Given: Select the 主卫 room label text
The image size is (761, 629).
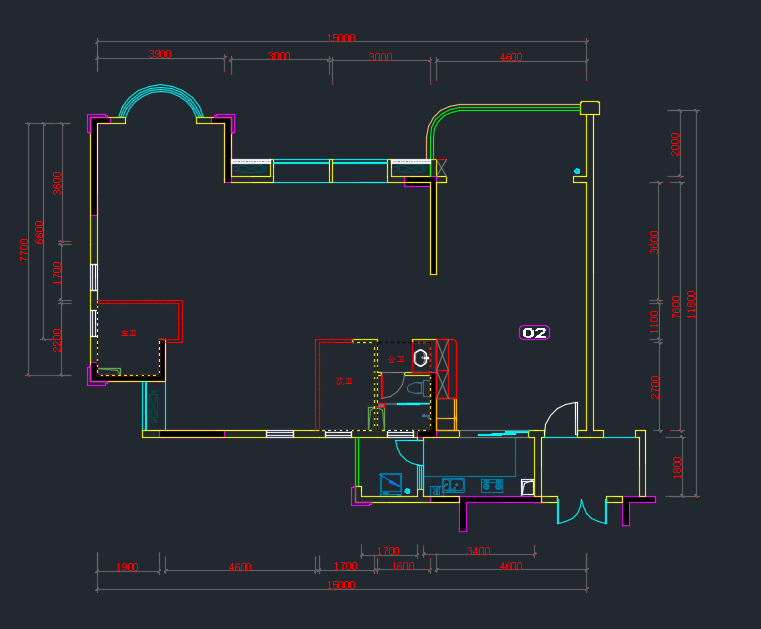Looking at the screenshot, I should coord(128,333).
